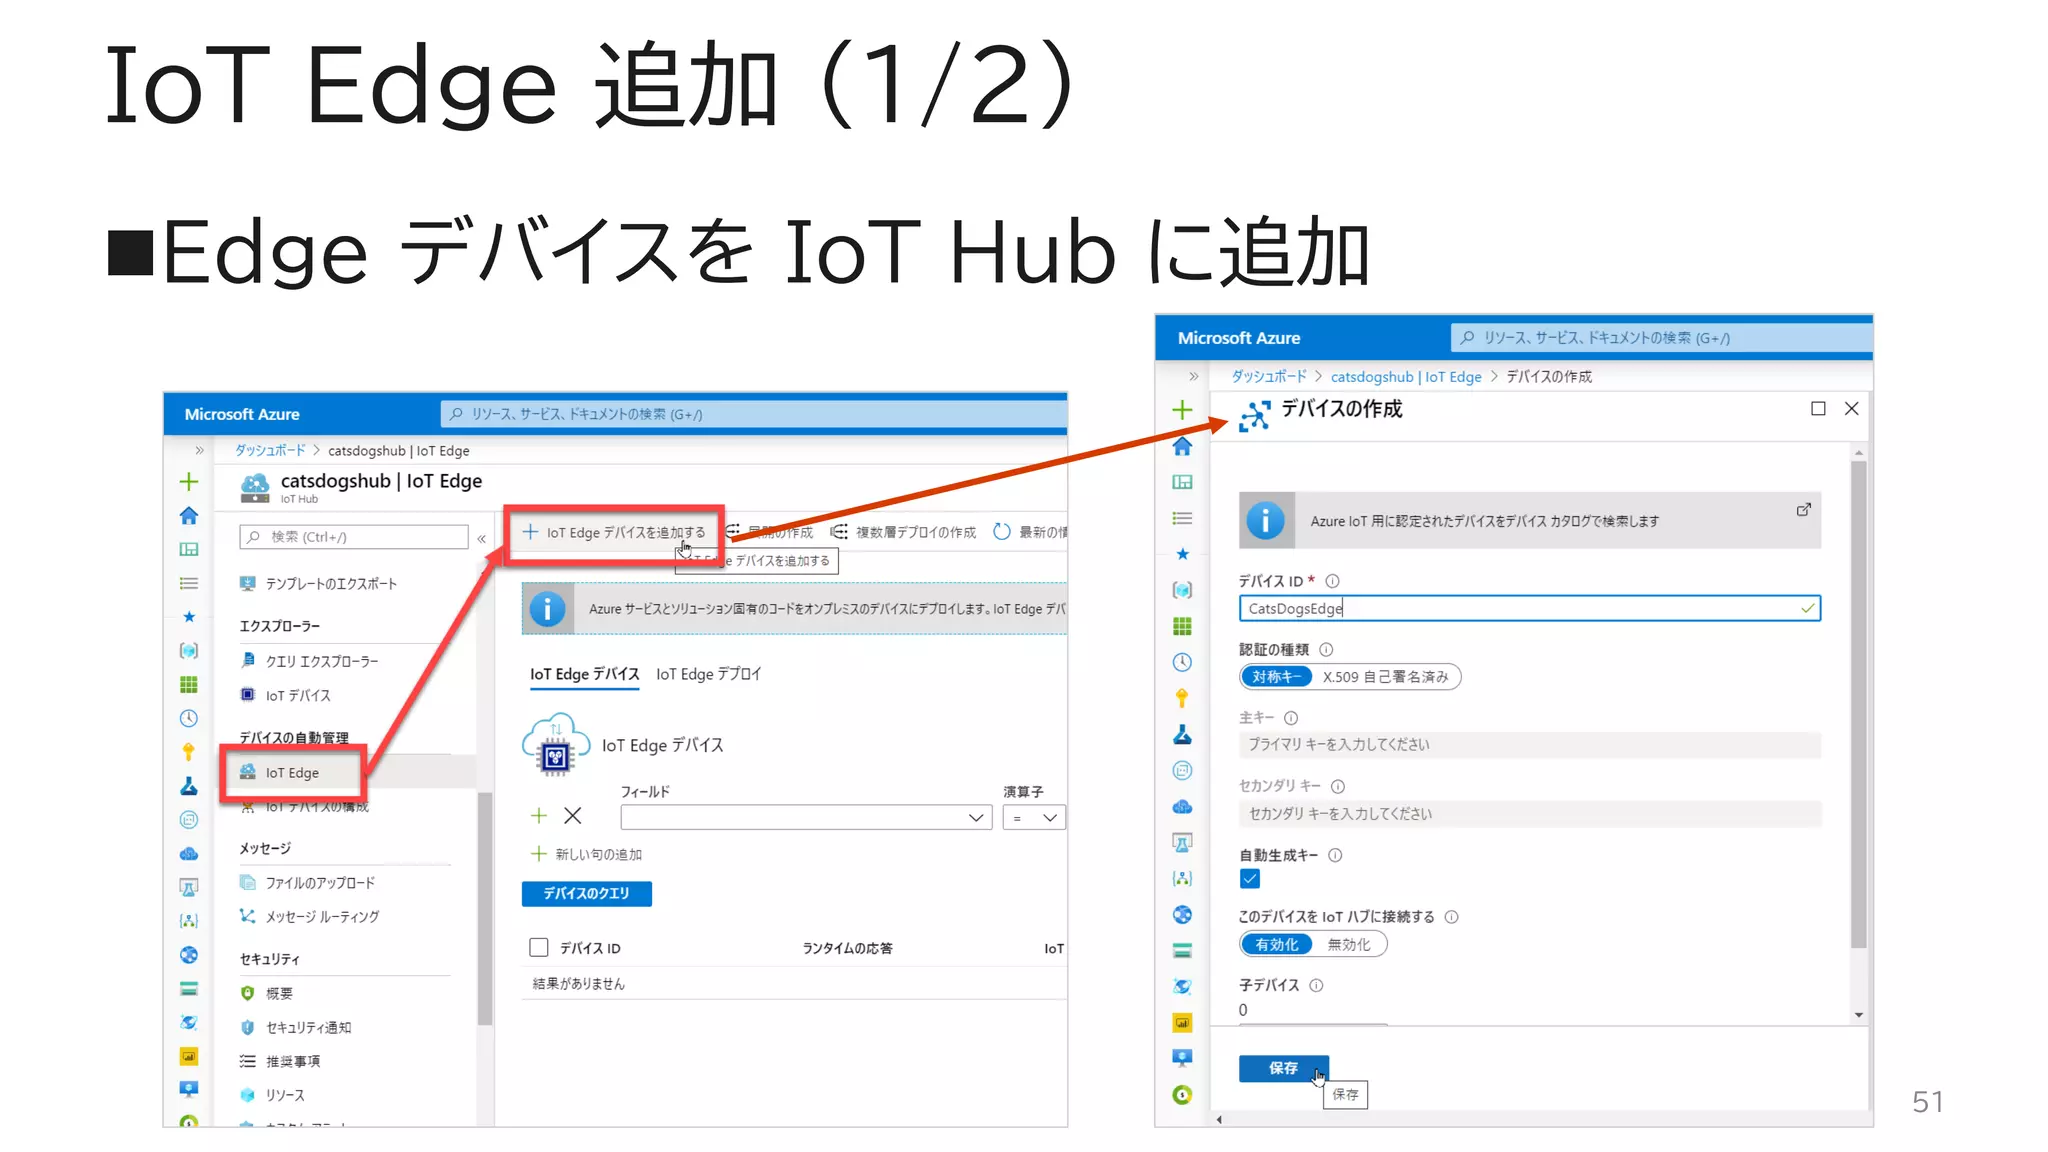Click green plus icon in right Azure window sidebar

1182,410
